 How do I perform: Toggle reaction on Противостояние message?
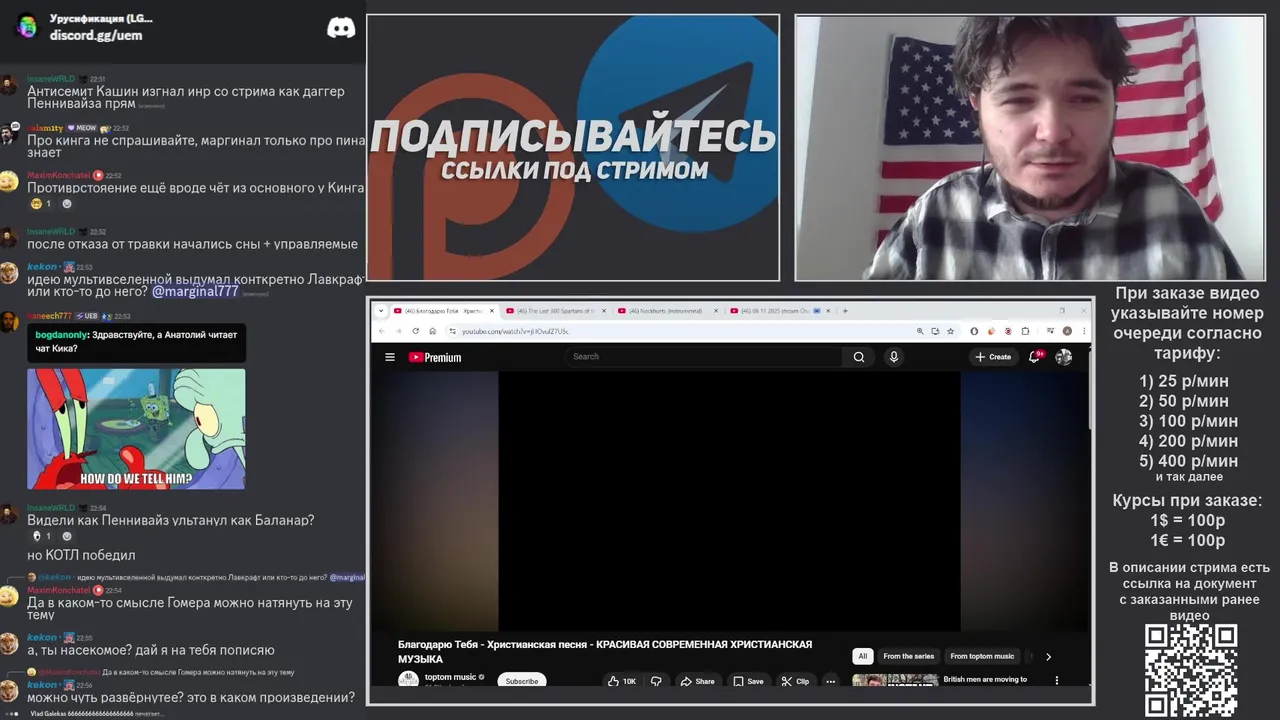[40, 204]
